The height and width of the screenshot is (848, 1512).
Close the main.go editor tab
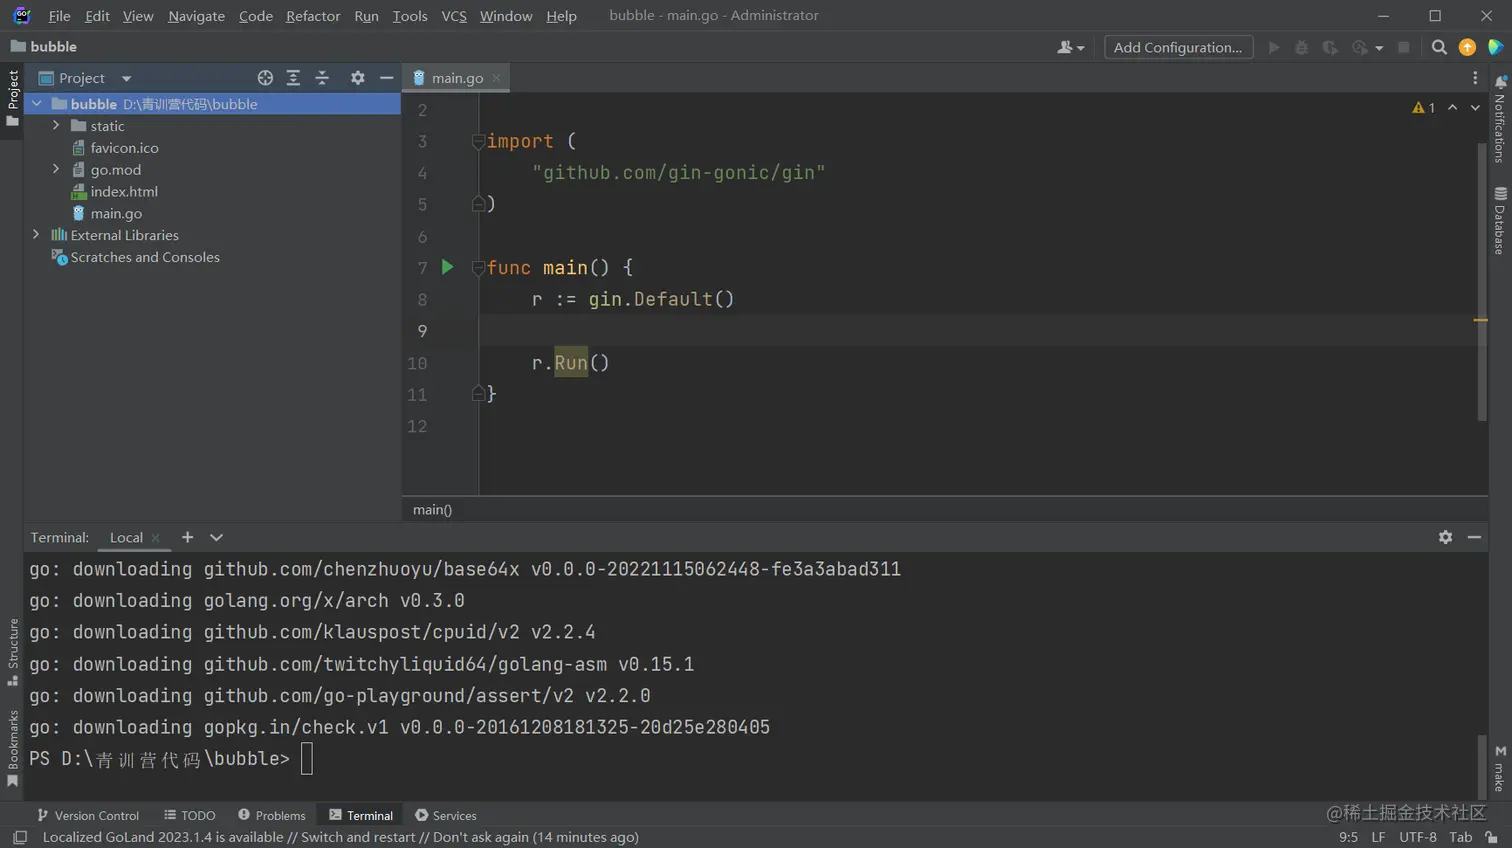pyautogui.click(x=496, y=78)
